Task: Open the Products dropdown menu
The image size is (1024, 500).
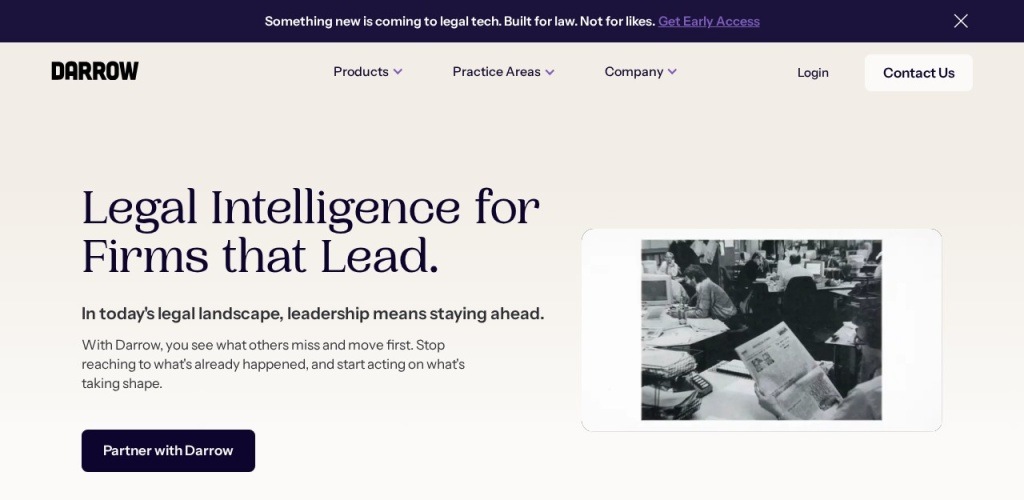Action: tap(361, 72)
